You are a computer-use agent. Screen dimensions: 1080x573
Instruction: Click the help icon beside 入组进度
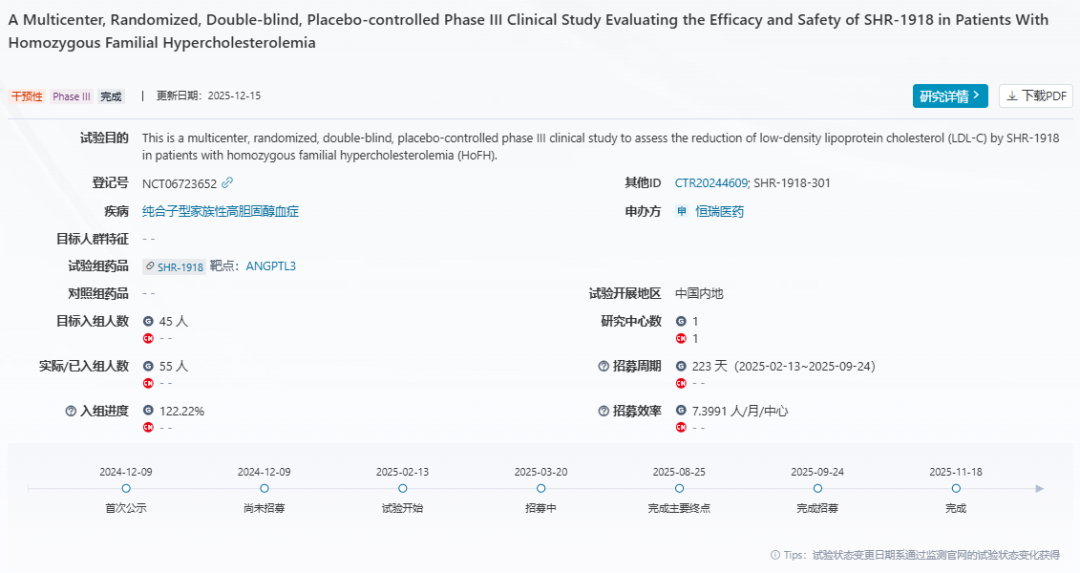(x=71, y=411)
